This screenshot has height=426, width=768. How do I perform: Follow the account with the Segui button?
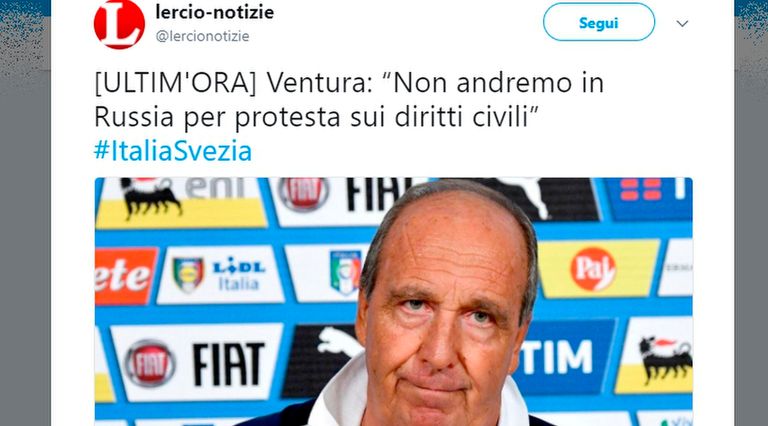click(x=599, y=23)
